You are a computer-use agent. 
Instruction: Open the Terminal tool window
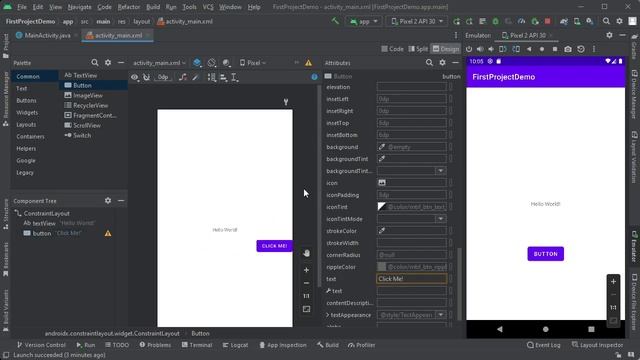point(197,345)
